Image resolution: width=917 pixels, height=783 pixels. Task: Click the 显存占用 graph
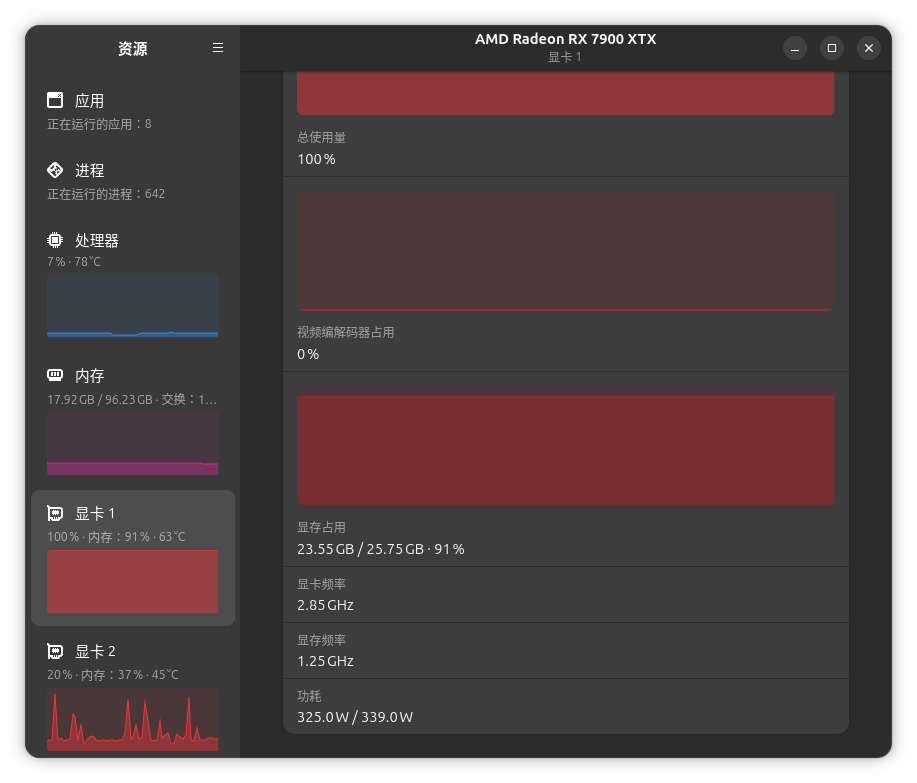click(x=566, y=446)
